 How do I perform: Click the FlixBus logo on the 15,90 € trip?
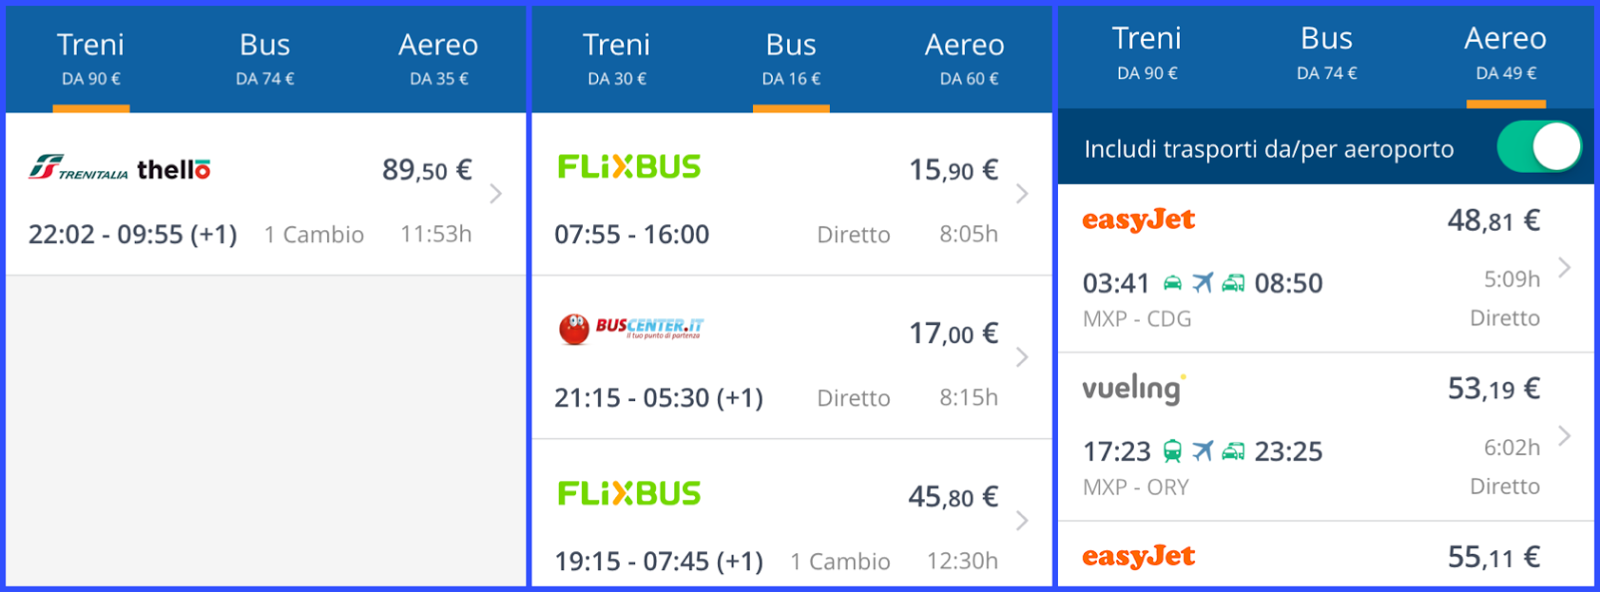click(629, 167)
